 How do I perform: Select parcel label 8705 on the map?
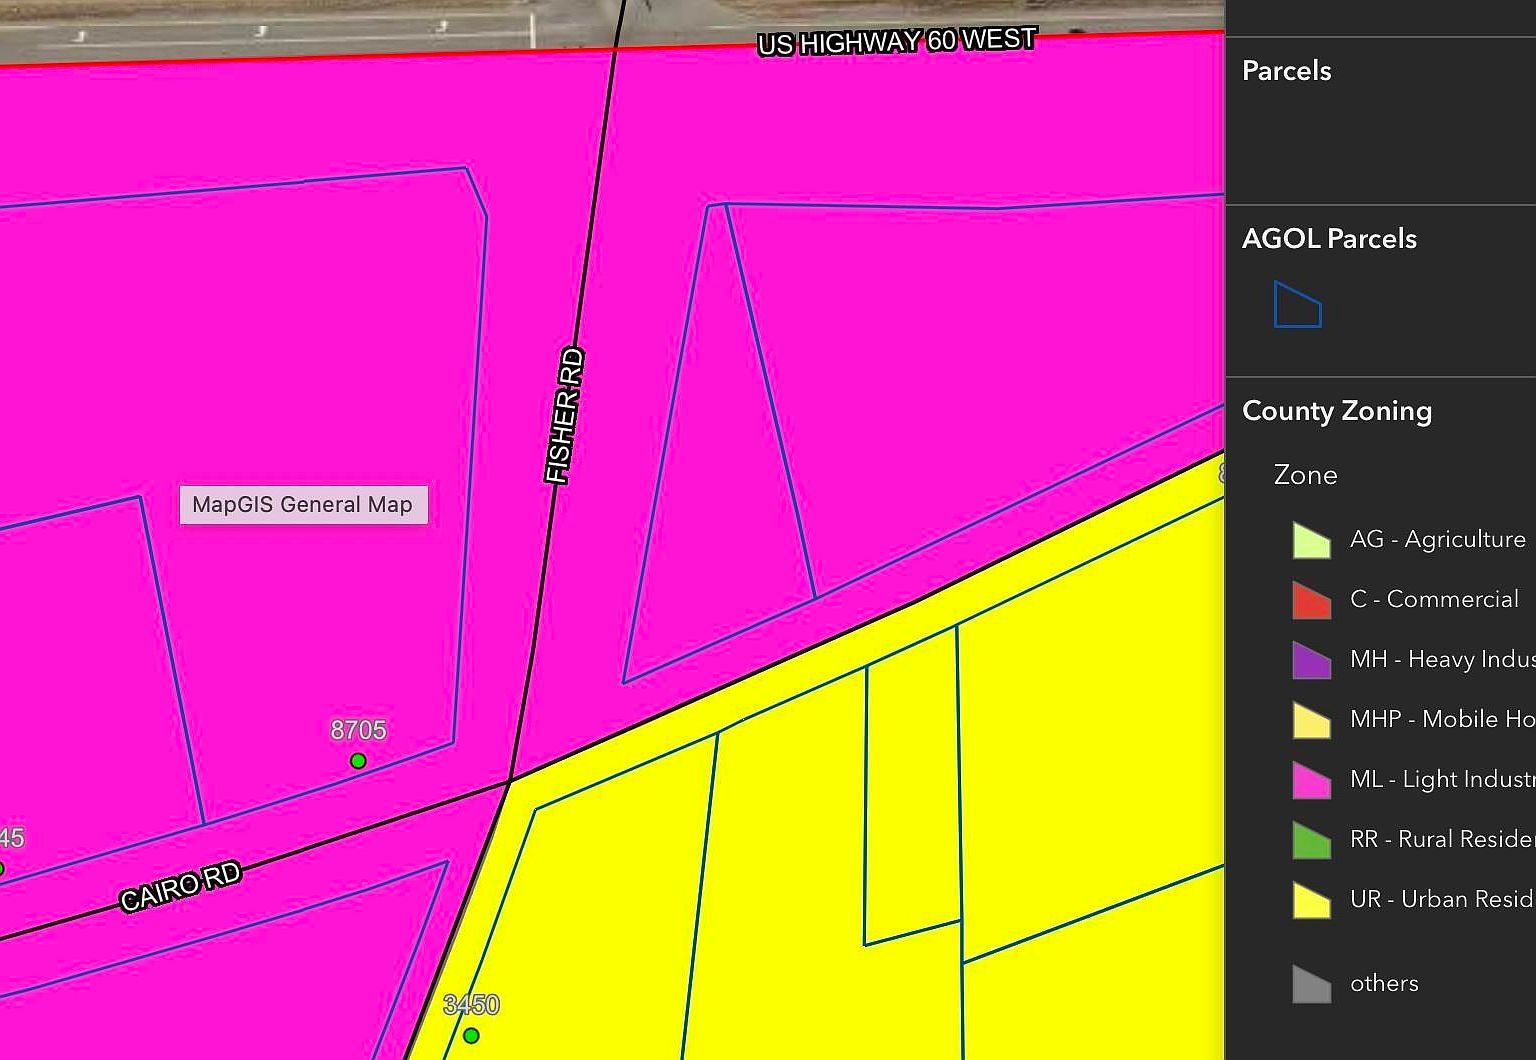click(358, 730)
